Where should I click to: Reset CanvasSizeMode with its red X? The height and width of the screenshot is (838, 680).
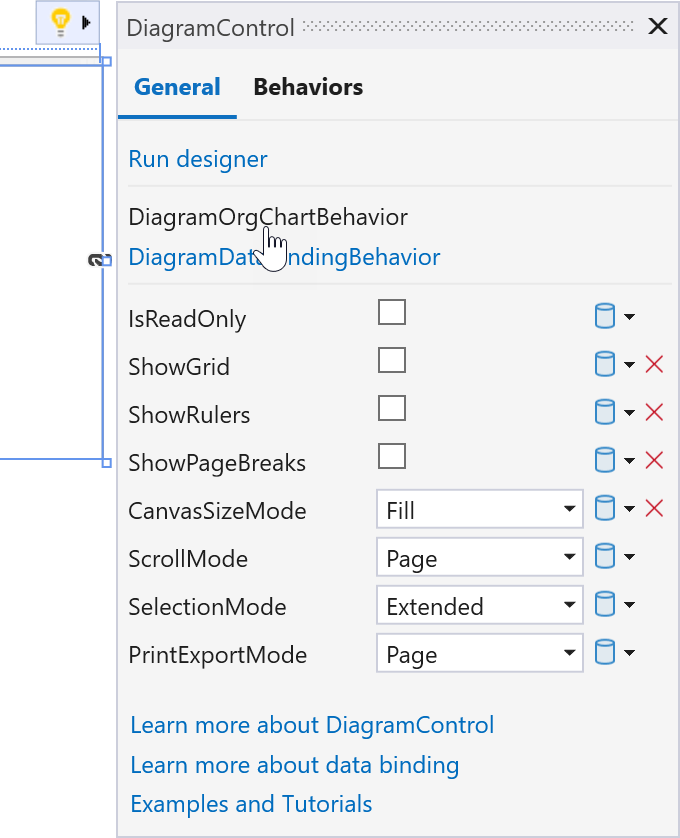(655, 509)
